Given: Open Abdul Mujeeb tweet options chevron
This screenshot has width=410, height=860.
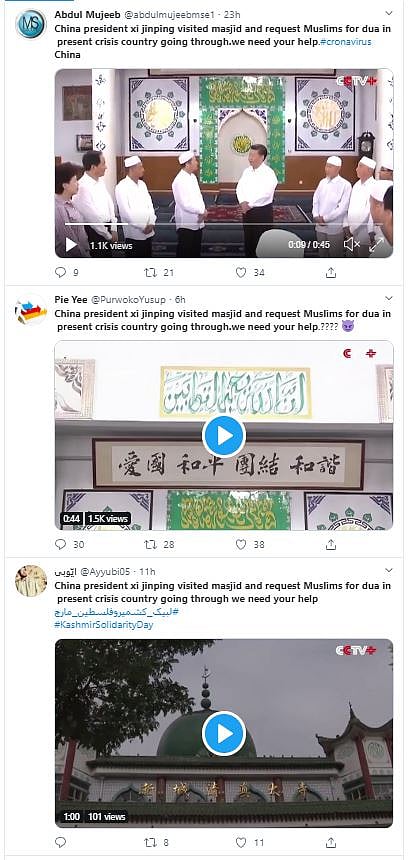Looking at the screenshot, I should click(389, 13).
